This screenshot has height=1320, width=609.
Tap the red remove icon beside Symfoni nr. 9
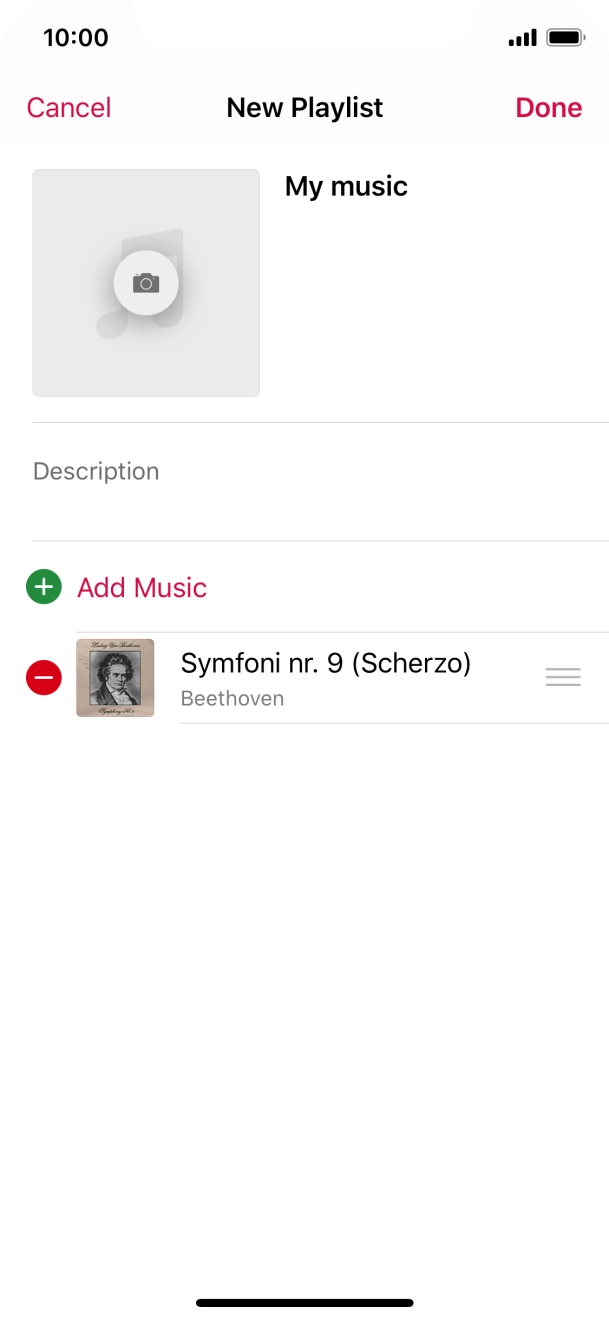[x=44, y=678]
